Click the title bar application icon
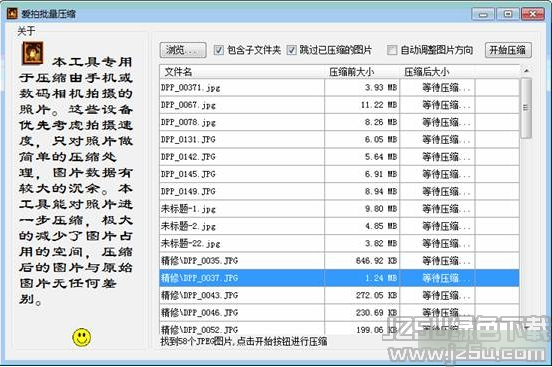This screenshot has width=552, height=367. pos(12,14)
